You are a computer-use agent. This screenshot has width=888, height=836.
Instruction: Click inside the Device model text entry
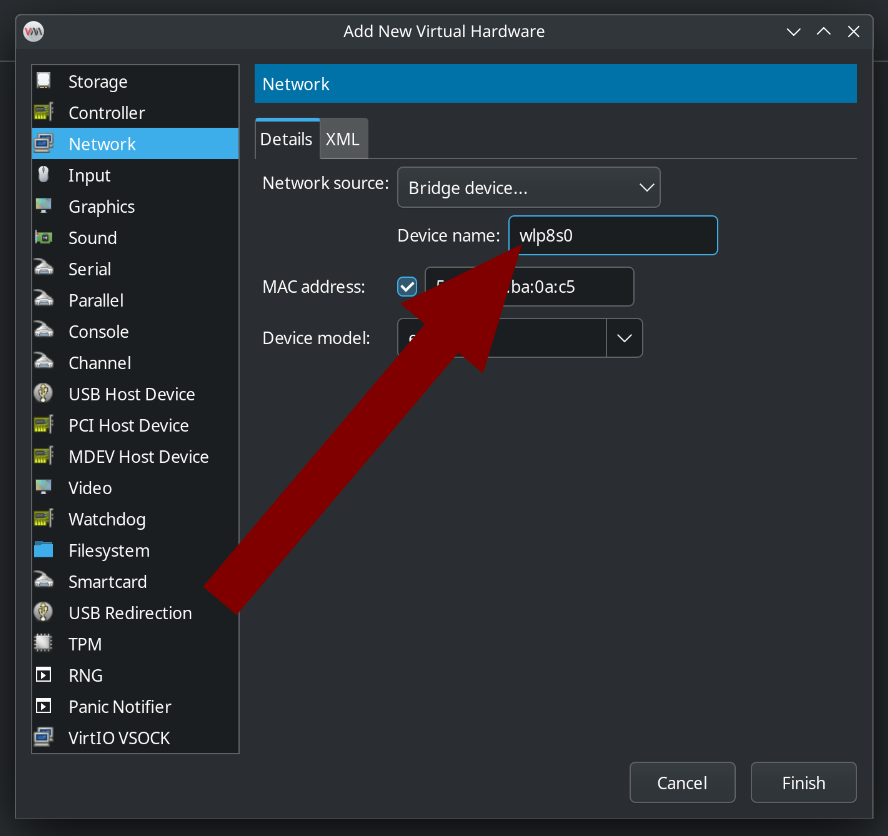click(502, 338)
